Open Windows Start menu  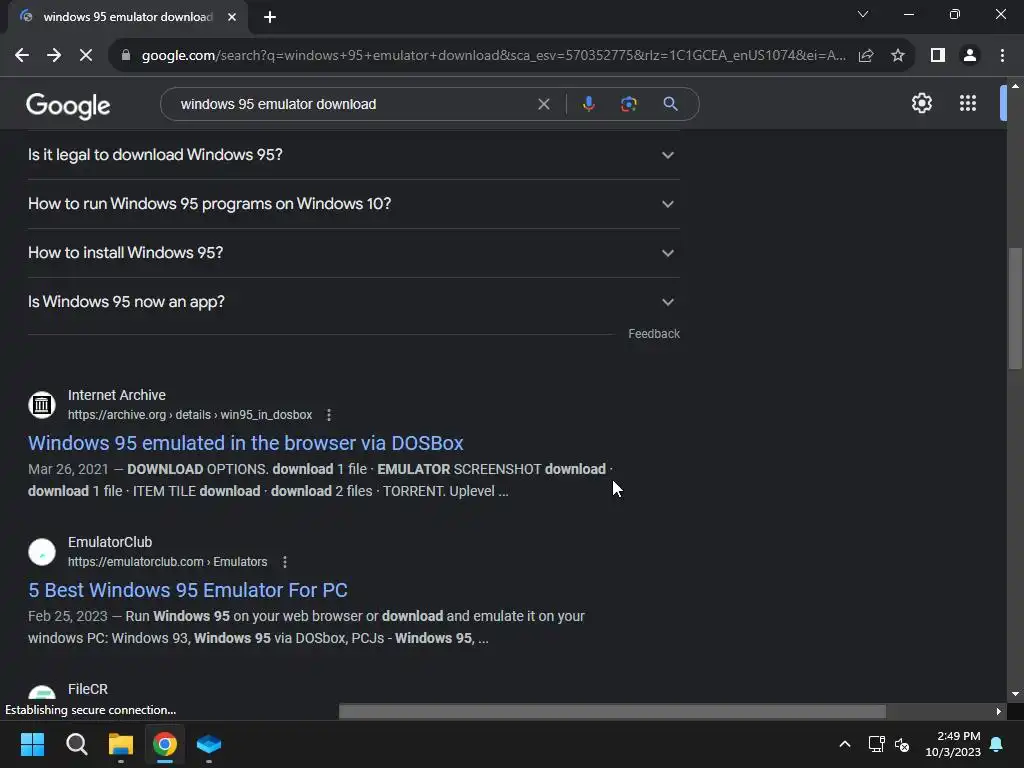pos(33,744)
